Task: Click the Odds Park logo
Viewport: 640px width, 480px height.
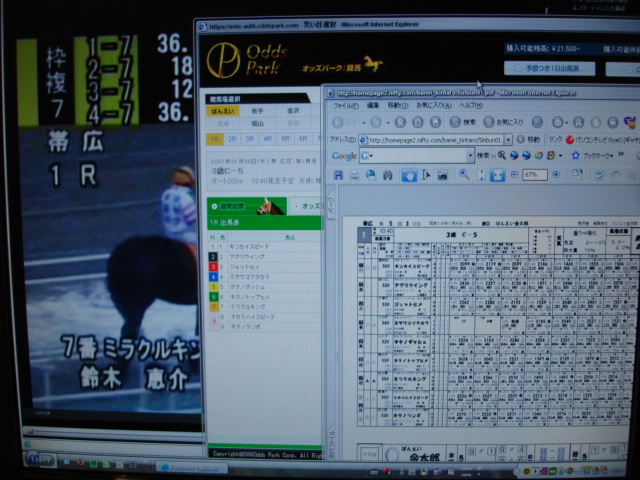Action: [x=247, y=60]
